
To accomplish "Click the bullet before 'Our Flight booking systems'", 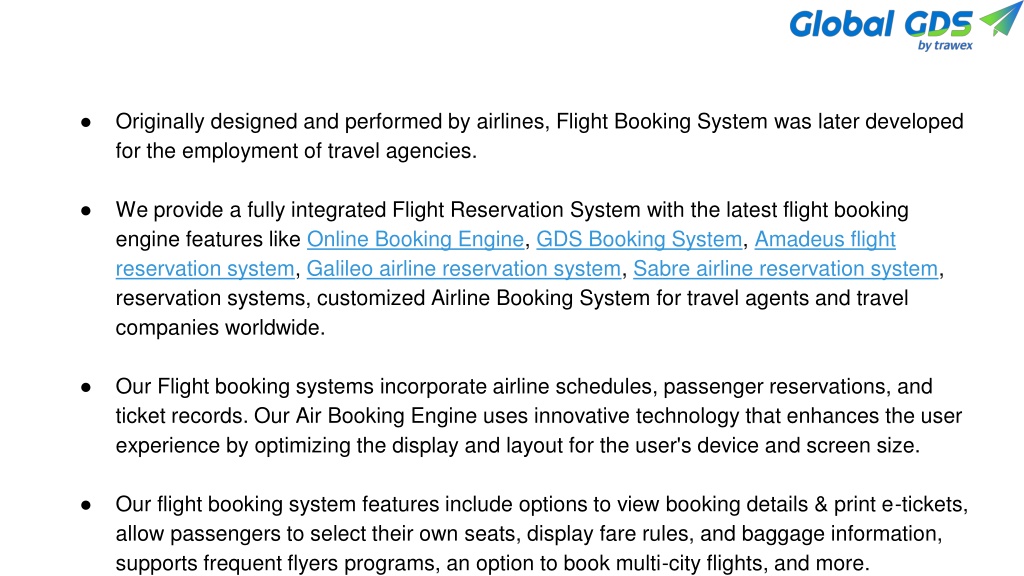I will click(86, 387).
